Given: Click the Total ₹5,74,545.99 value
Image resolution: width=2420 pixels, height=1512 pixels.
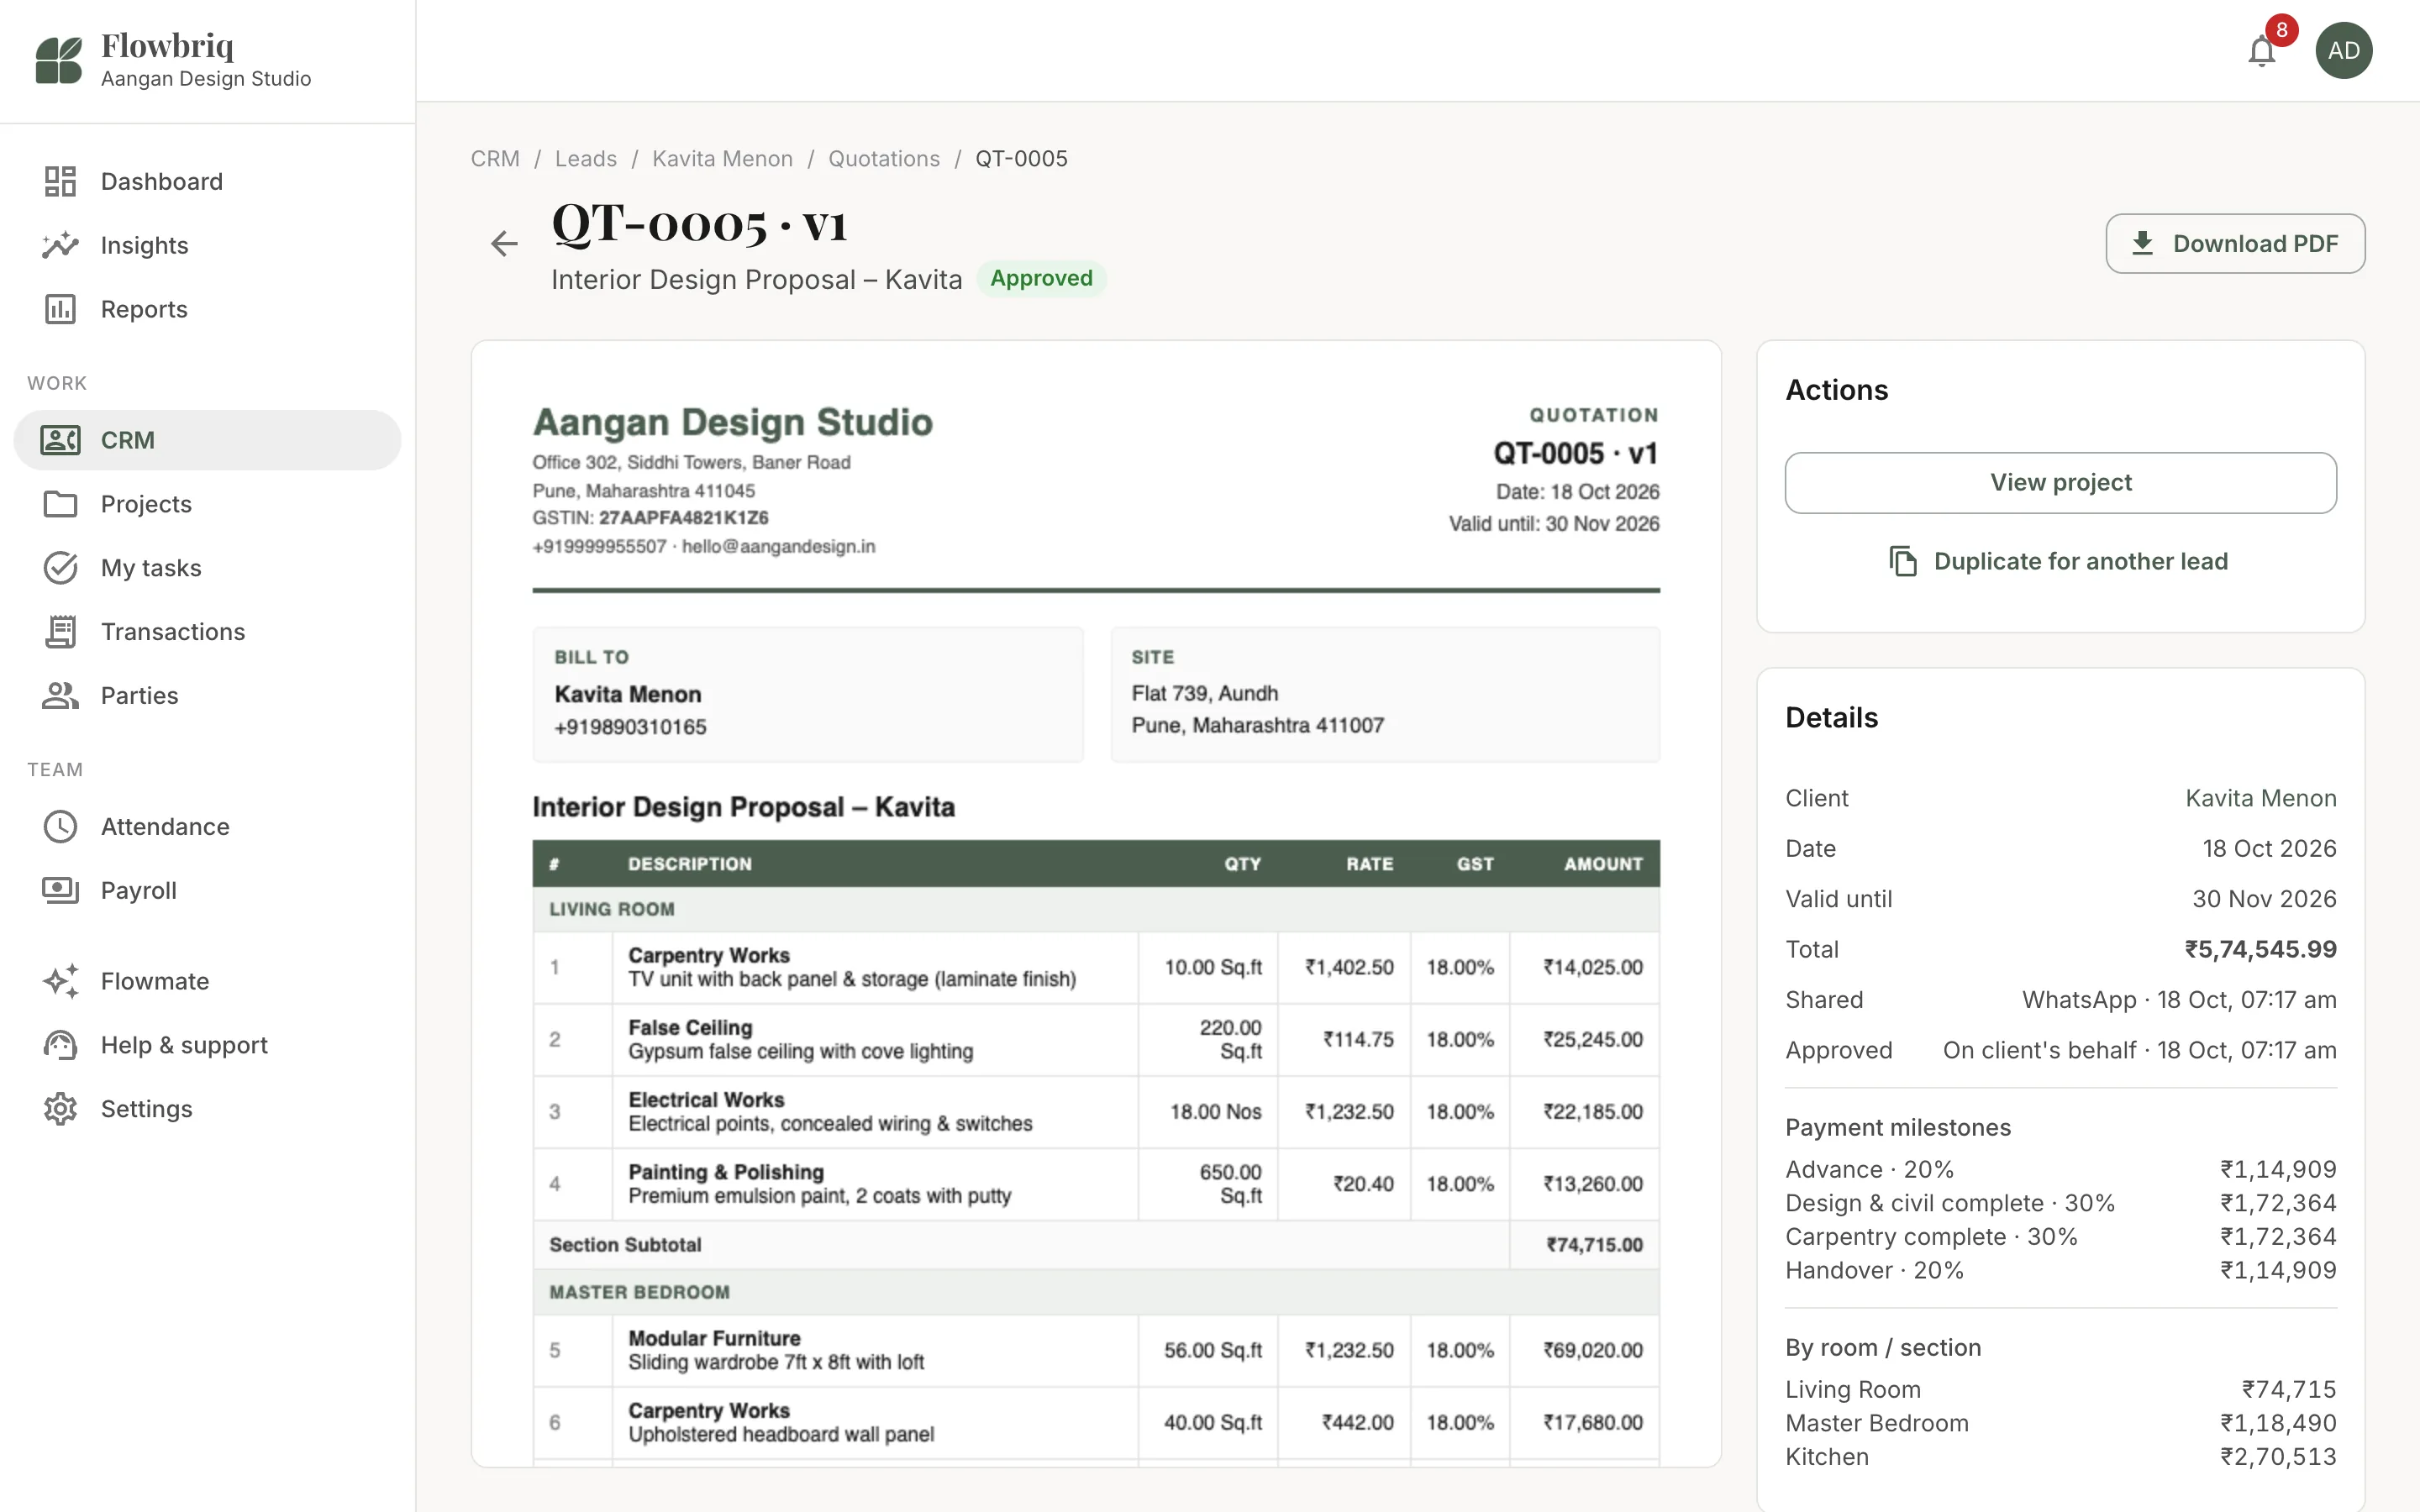Looking at the screenshot, I should point(2260,949).
